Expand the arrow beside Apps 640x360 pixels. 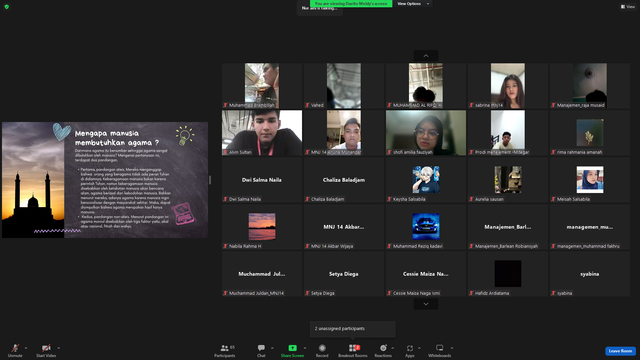point(419,348)
